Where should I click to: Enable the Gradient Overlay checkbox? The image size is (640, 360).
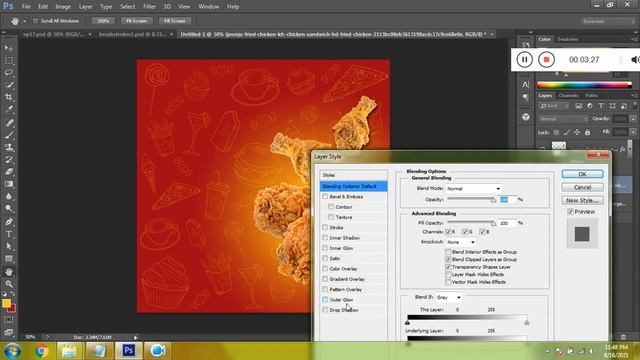coord(325,279)
